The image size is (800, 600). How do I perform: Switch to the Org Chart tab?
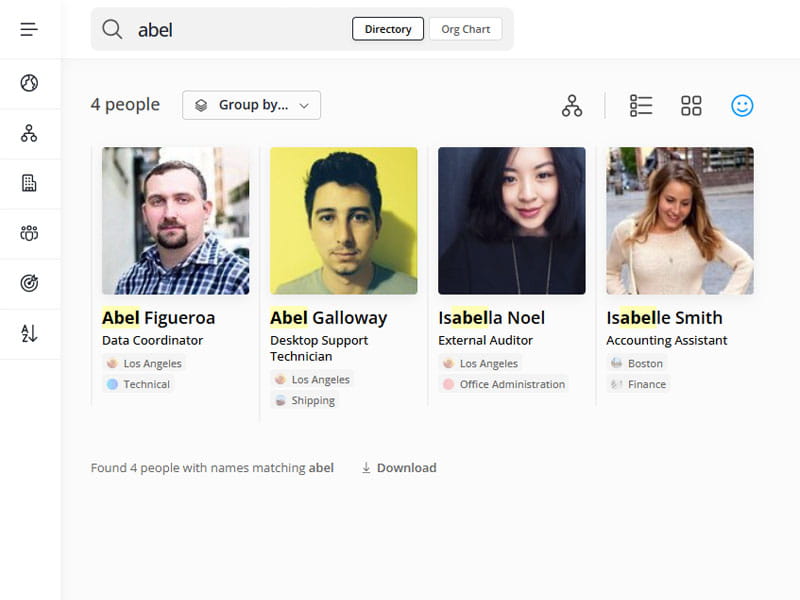point(465,29)
